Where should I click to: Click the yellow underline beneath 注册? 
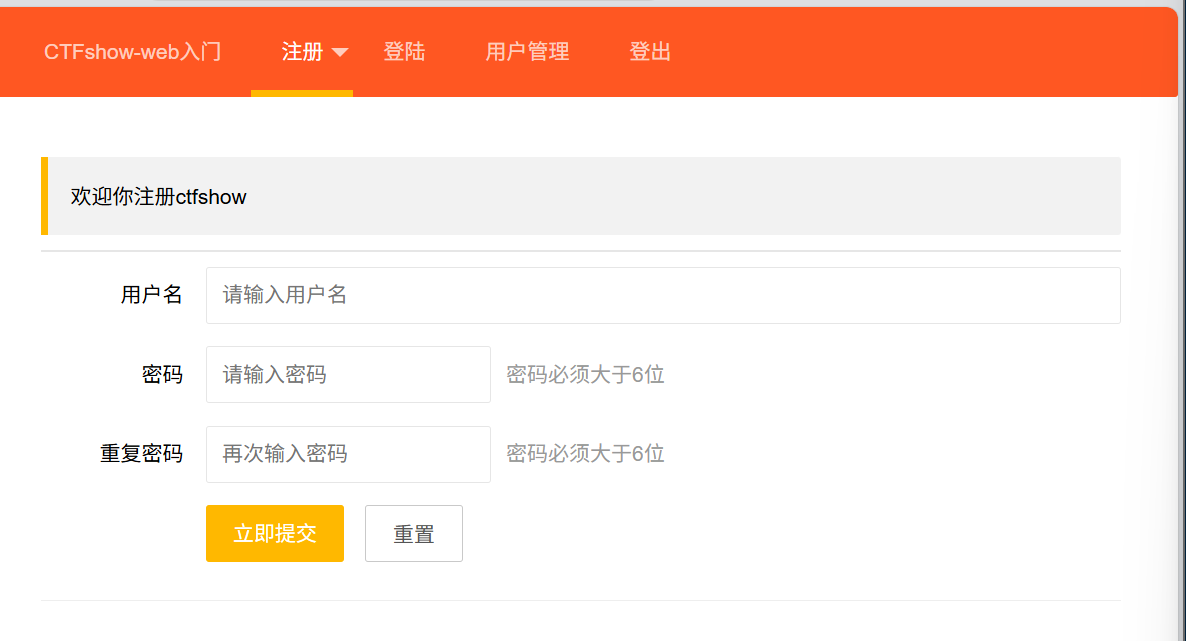302,93
